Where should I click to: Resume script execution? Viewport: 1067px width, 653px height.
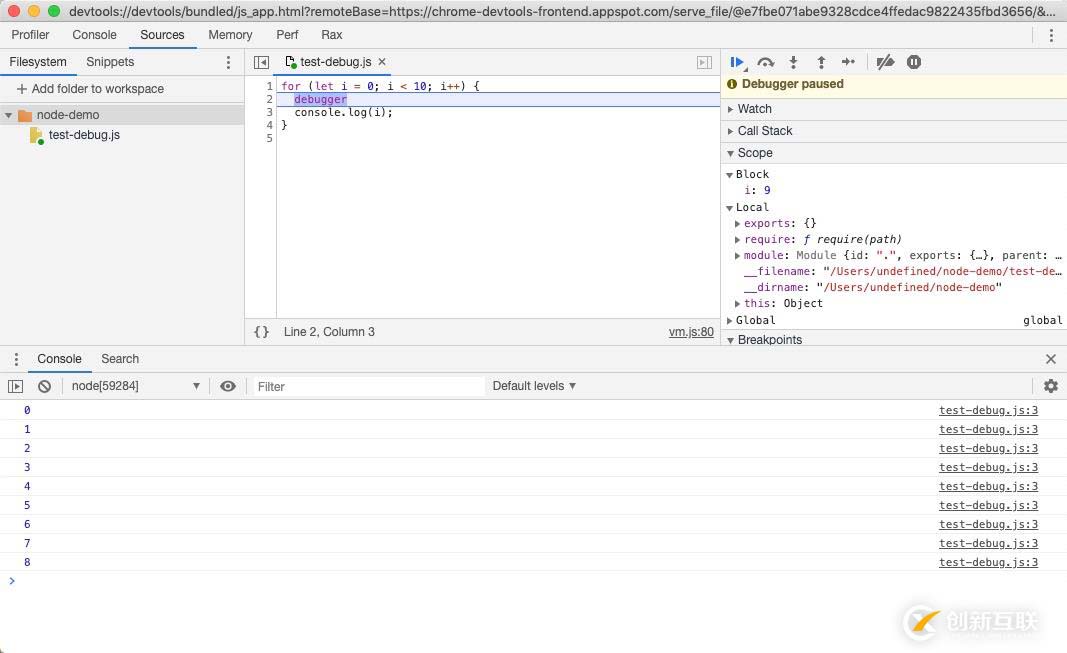coord(737,63)
